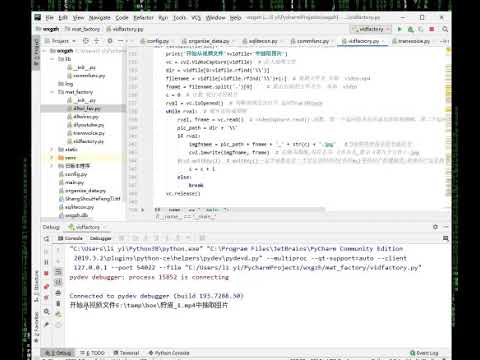The height and width of the screenshot is (360, 480).
Task: Open the Structure side panel
Action: click(x=36, y=286)
